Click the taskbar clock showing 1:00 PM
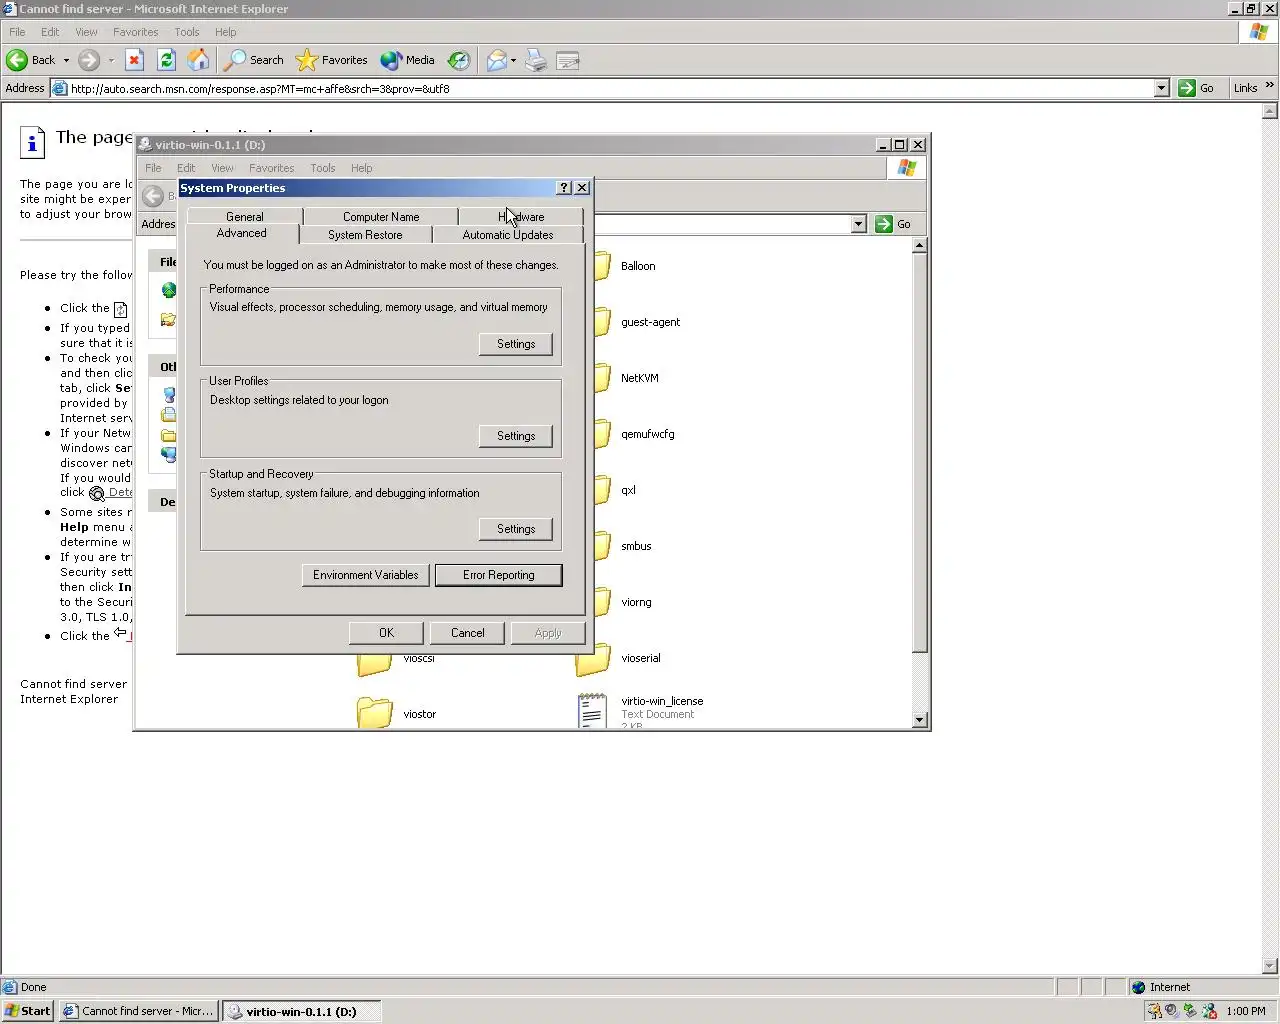Viewport: 1280px width, 1024px height. point(1246,1011)
